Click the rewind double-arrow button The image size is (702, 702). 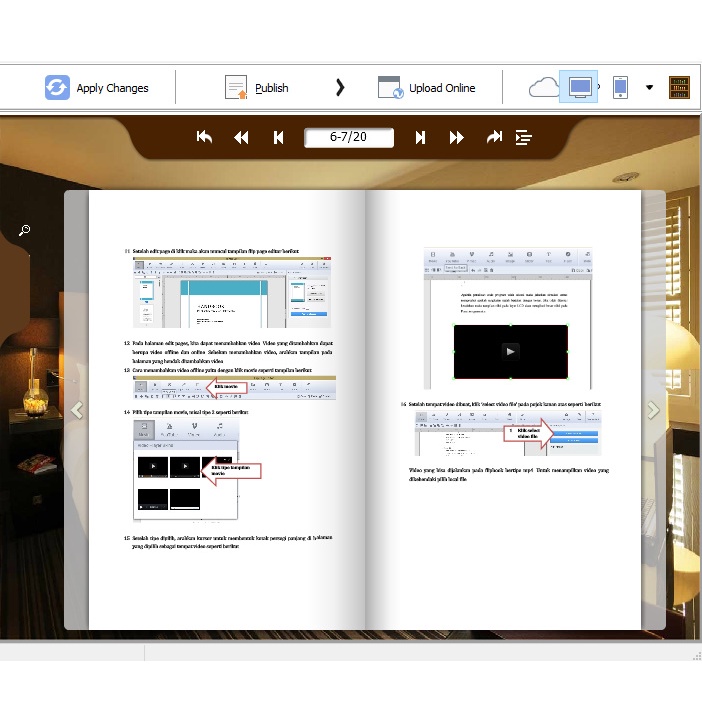point(241,138)
